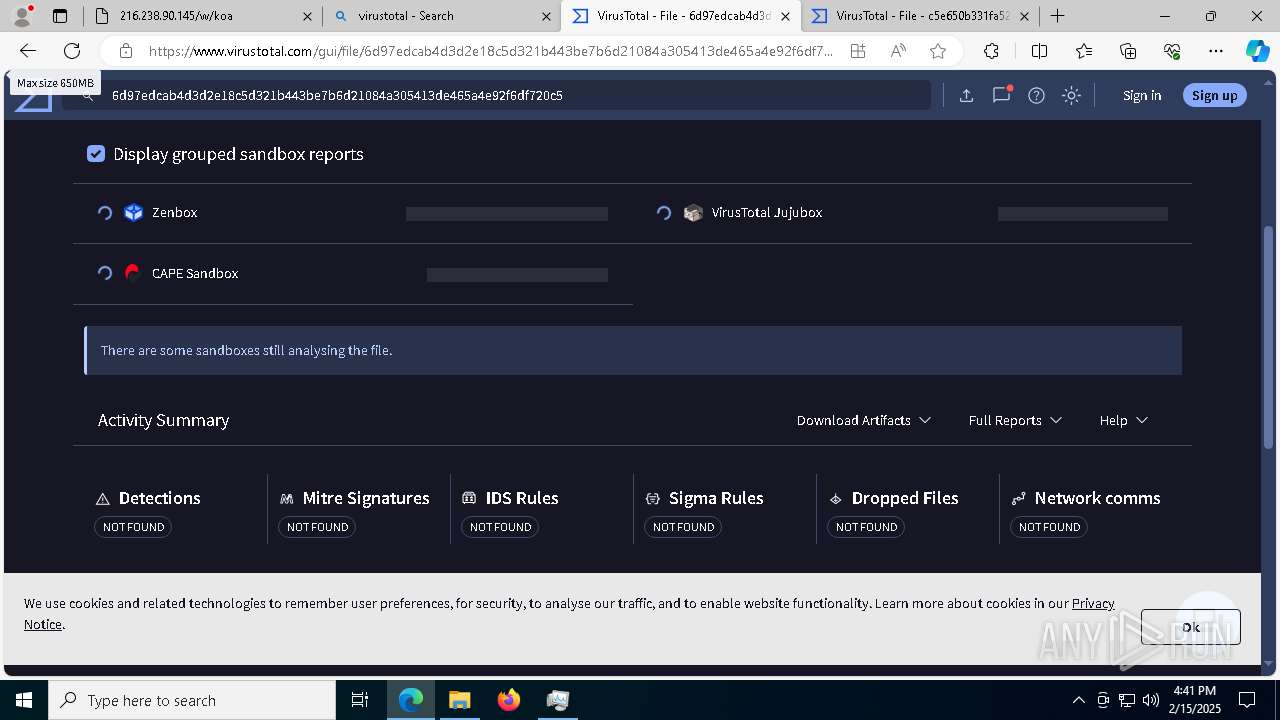Click the VirusTotal upload file icon

(966, 95)
